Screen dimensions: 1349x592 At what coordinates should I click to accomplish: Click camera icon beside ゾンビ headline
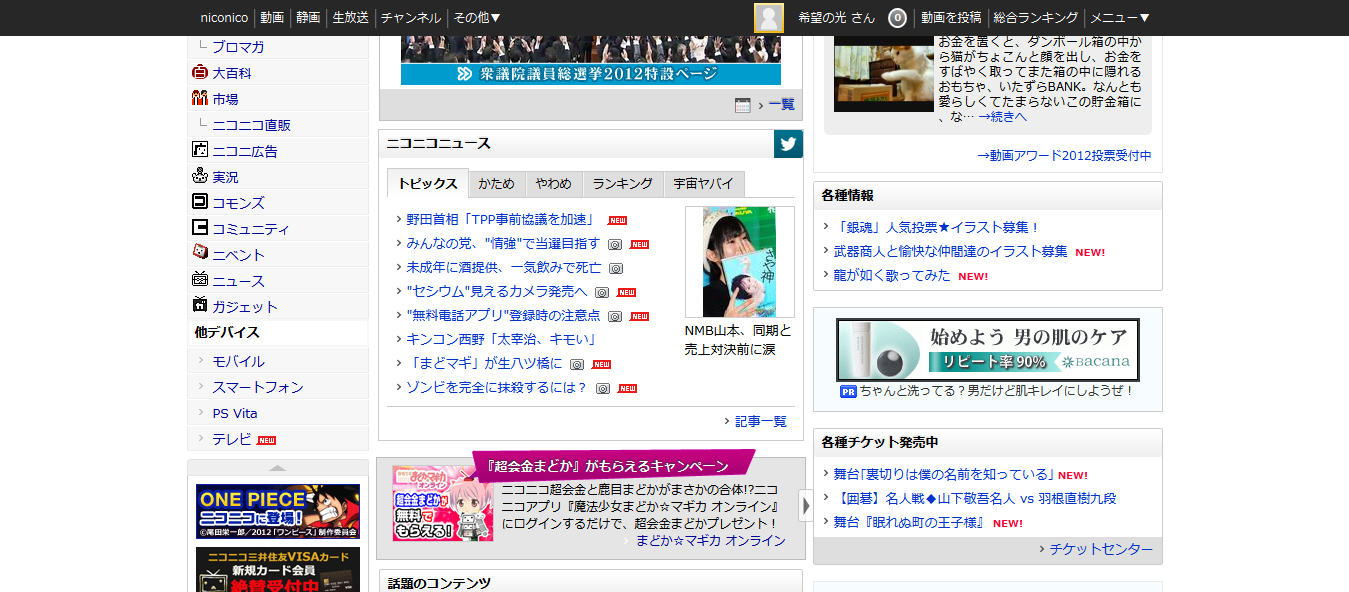click(x=603, y=388)
